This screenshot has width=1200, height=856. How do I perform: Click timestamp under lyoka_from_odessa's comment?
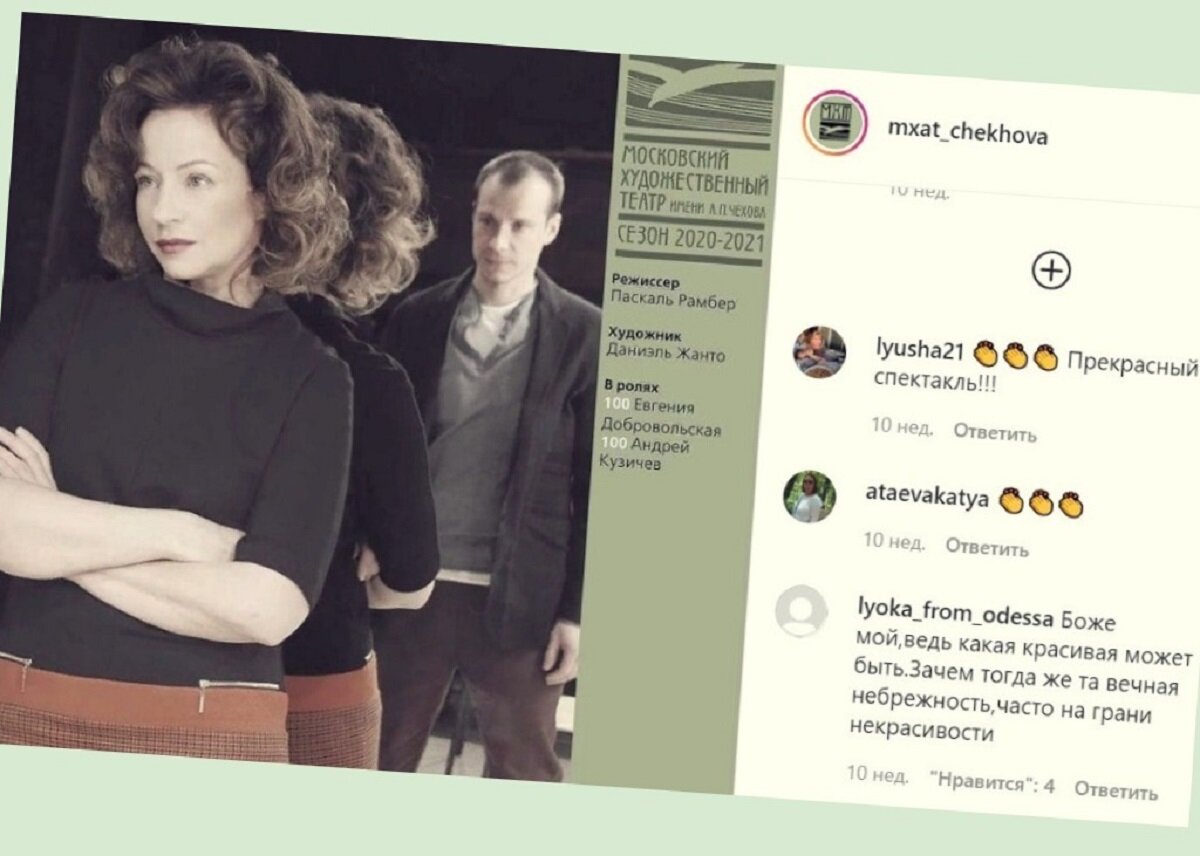pos(877,774)
